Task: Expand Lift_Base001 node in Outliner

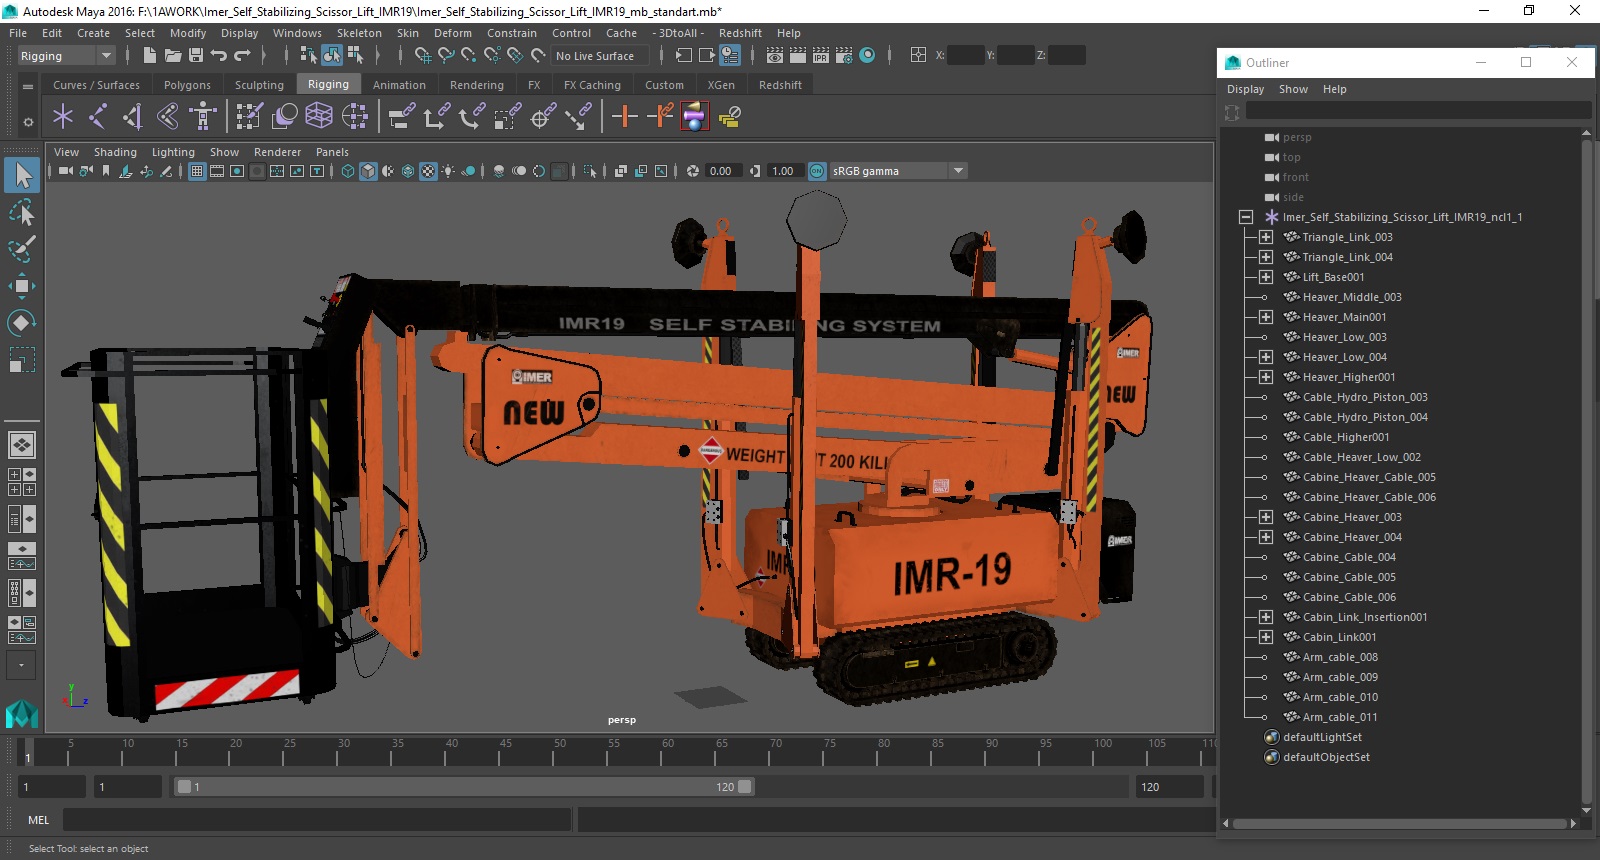Action: pos(1266,277)
